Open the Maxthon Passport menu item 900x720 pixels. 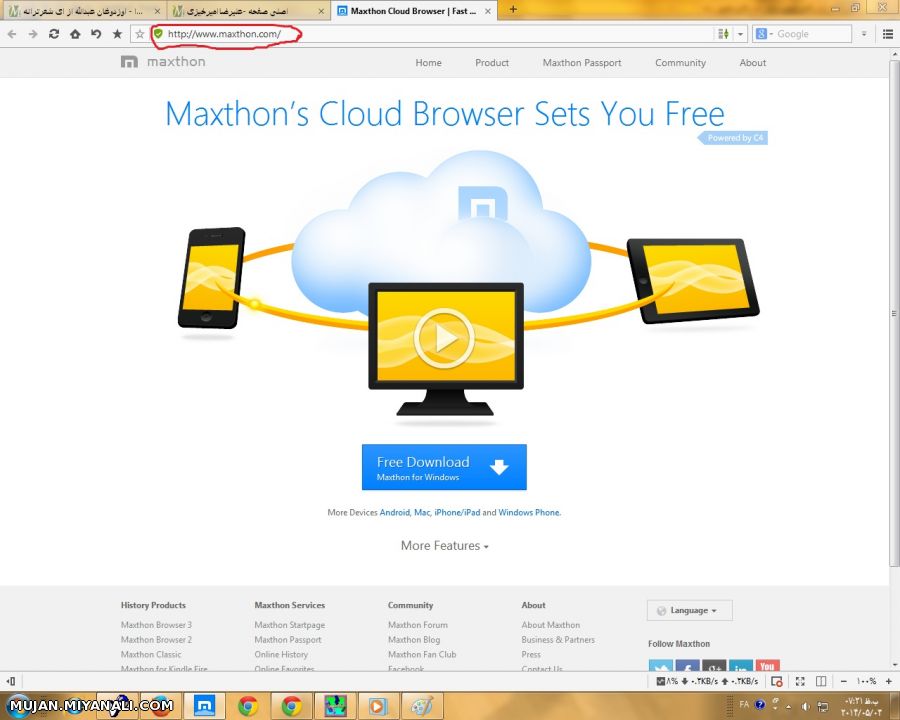tap(582, 63)
